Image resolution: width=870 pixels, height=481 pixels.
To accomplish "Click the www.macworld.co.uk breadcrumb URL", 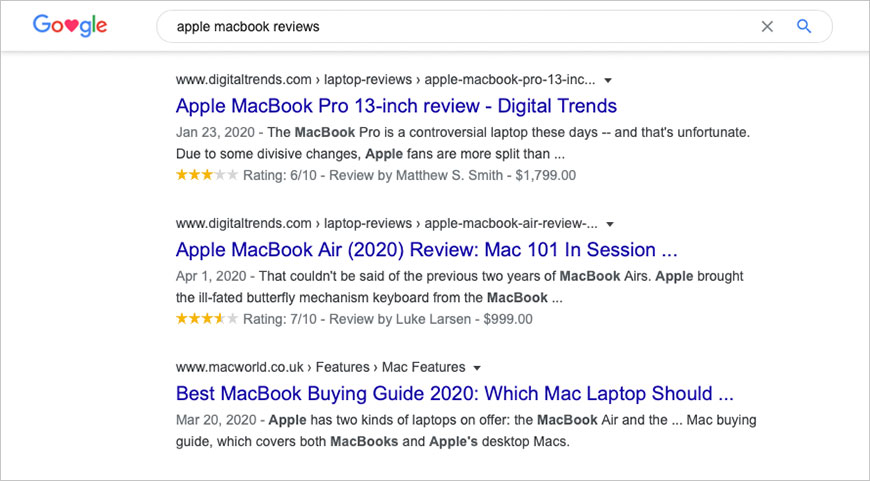I will [321, 367].
